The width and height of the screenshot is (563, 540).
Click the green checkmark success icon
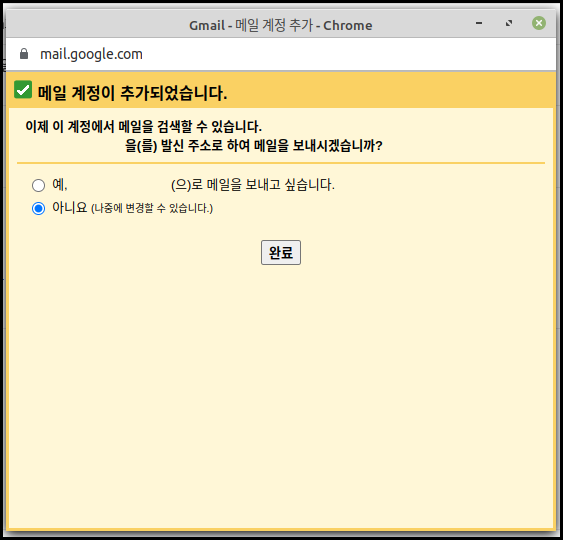[x=23, y=89]
